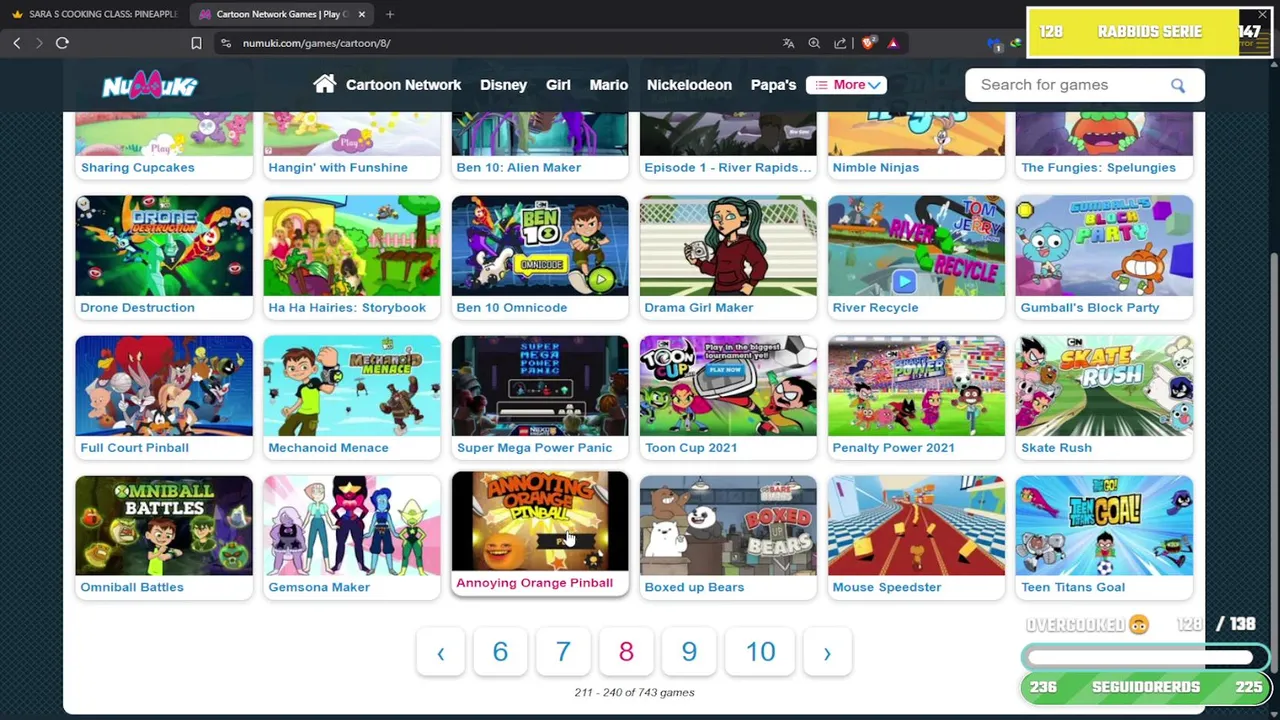Open Gumball's Block Party thumbnail
This screenshot has width=1280, height=720.
click(1104, 246)
